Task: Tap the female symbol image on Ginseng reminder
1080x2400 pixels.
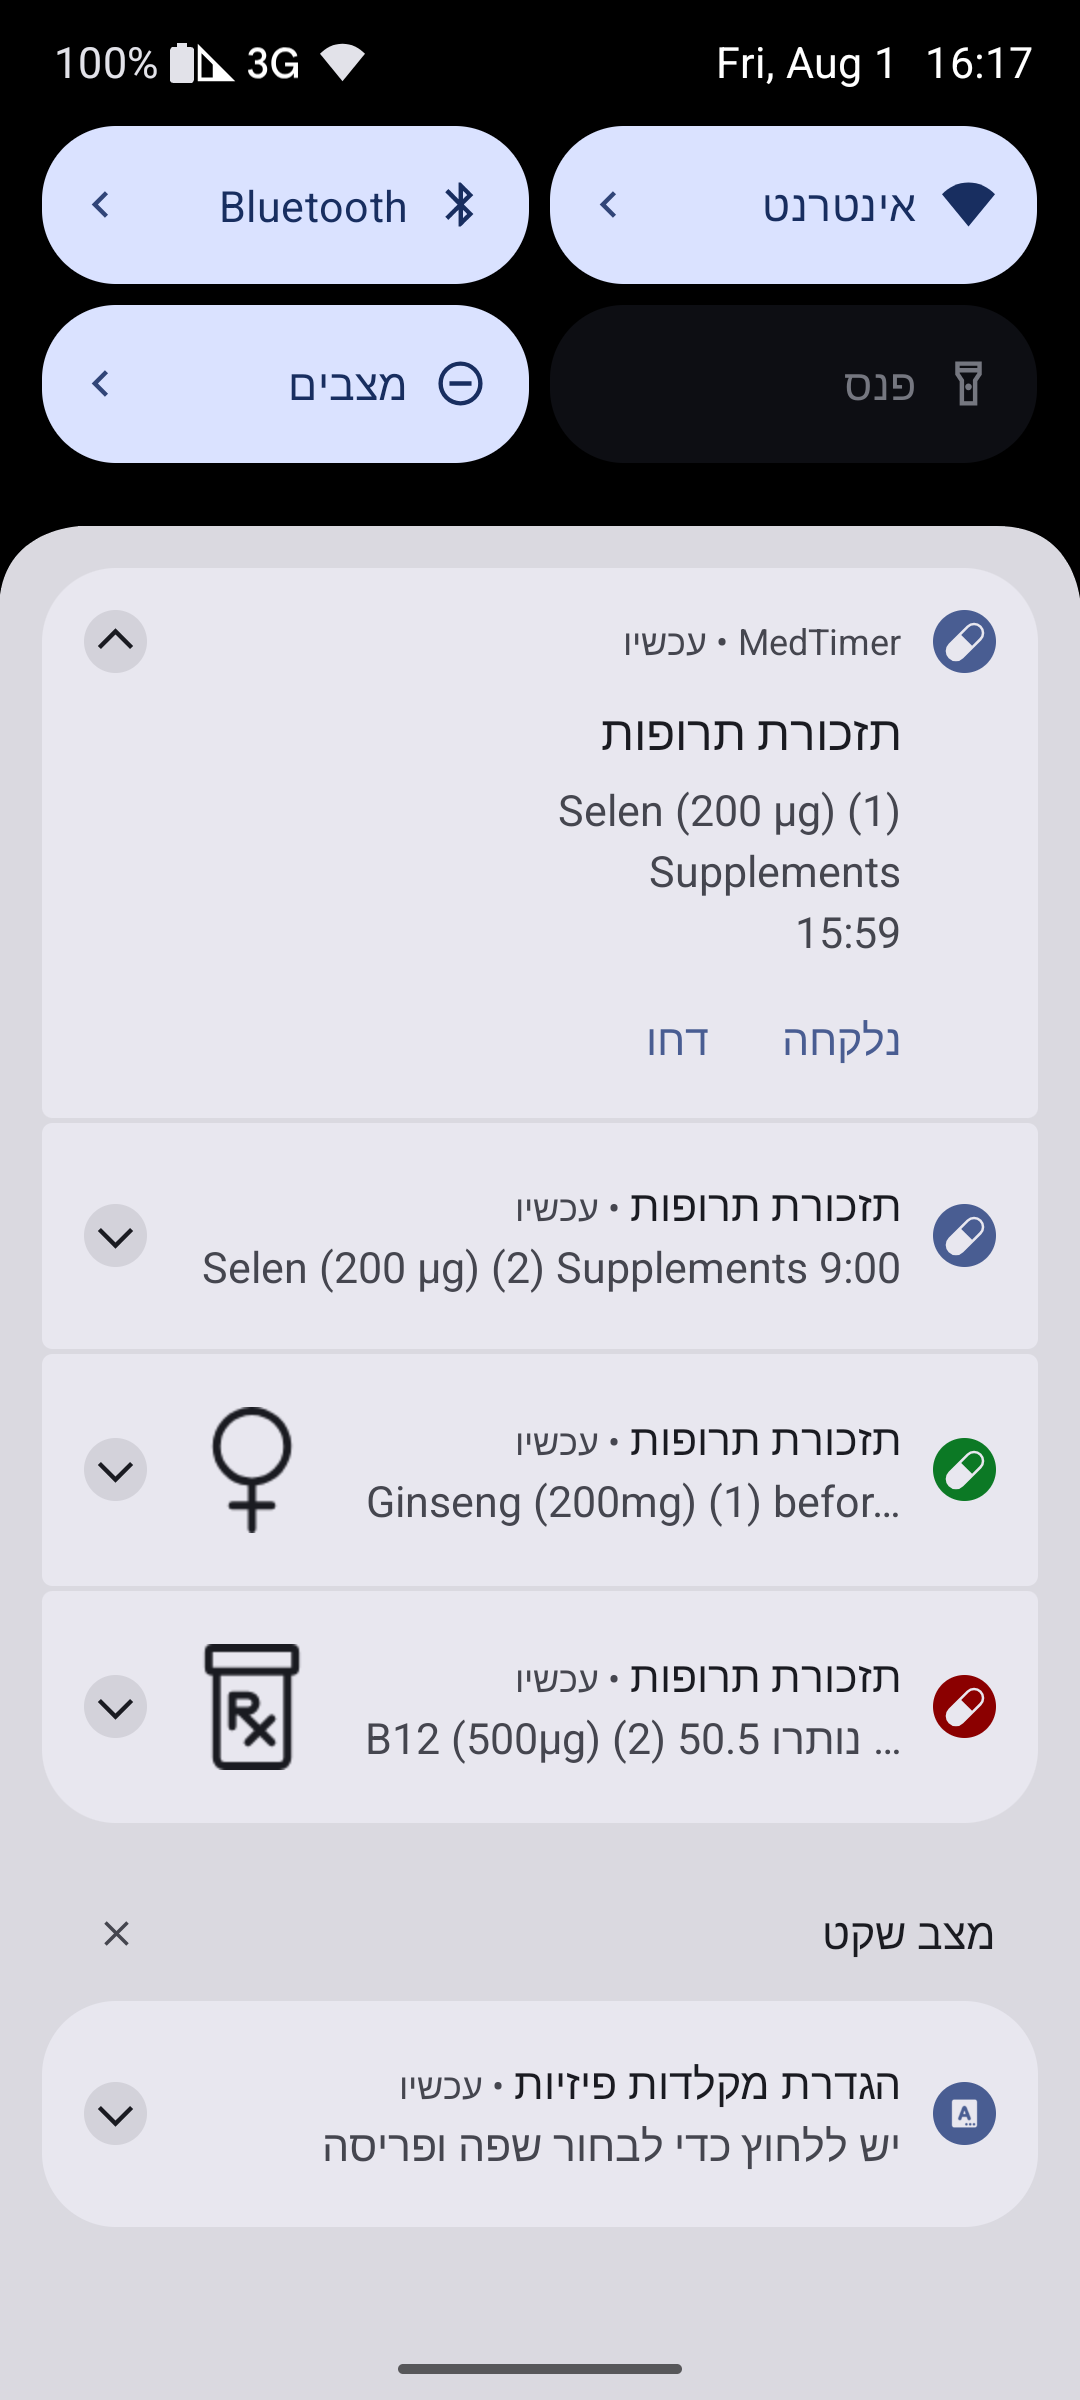Action: [252, 1470]
